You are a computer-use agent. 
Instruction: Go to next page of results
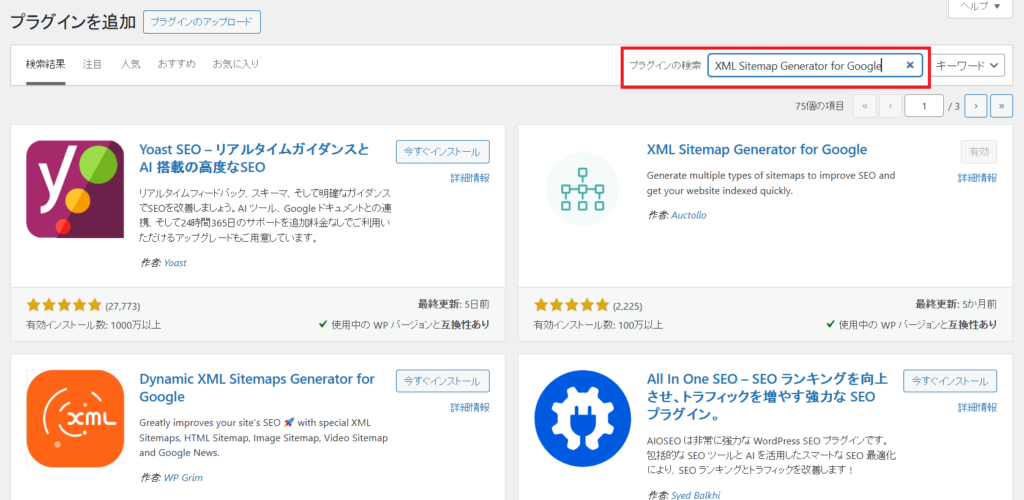[x=976, y=105]
